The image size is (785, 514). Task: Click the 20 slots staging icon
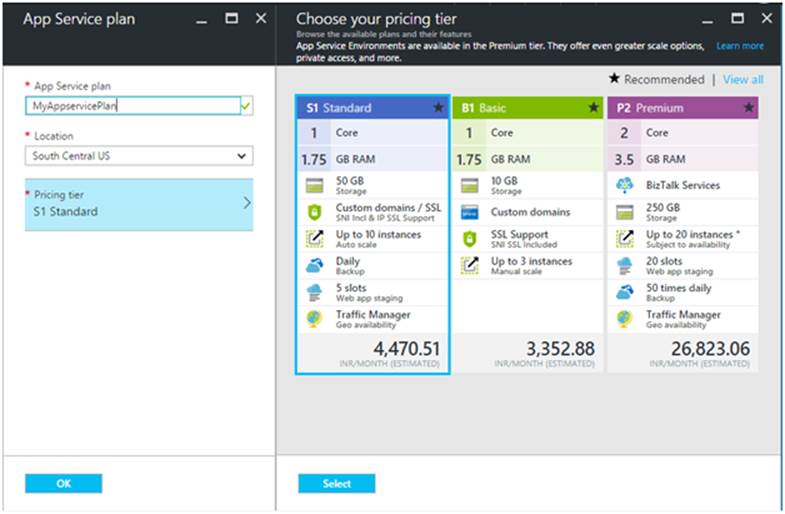625,266
